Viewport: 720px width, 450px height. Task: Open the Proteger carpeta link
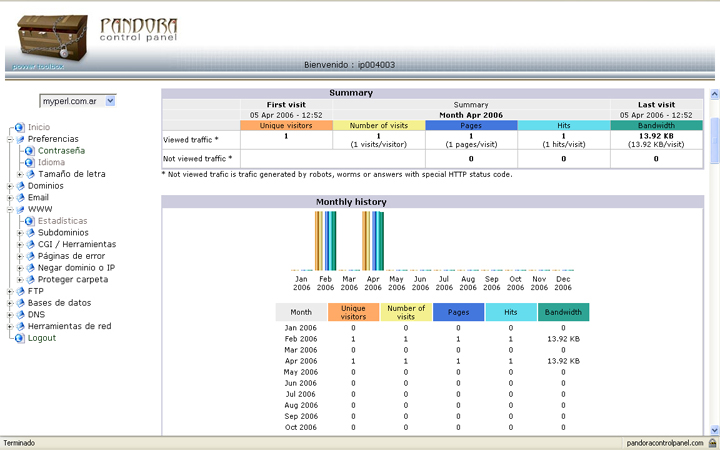click(x=73, y=280)
